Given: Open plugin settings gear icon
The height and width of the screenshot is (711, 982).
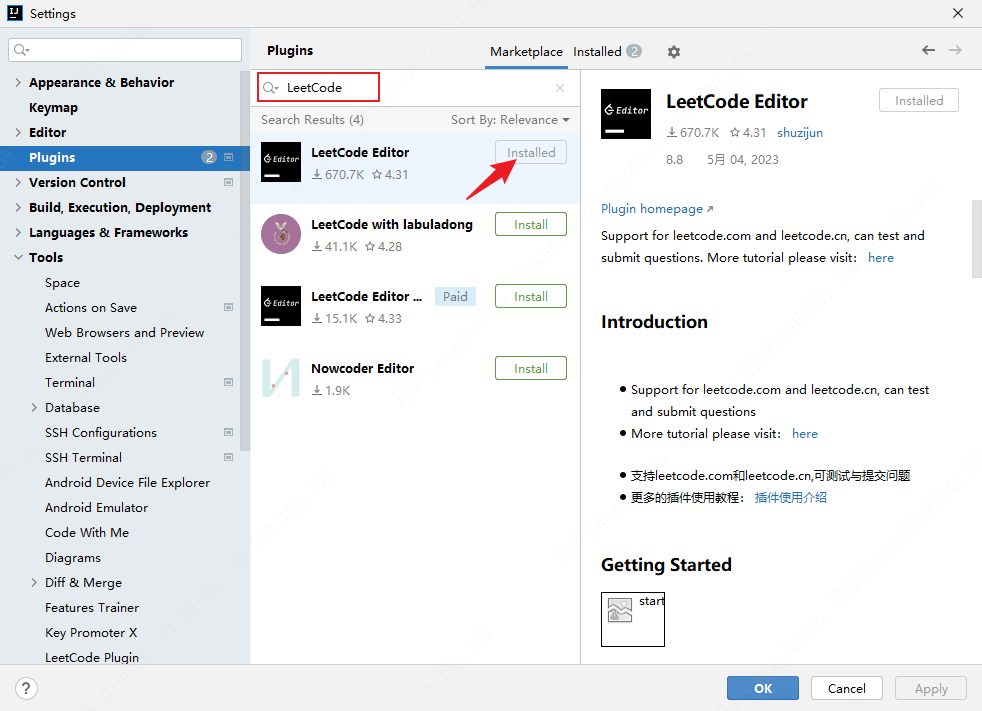Looking at the screenshot, I should tap(674, 52).
